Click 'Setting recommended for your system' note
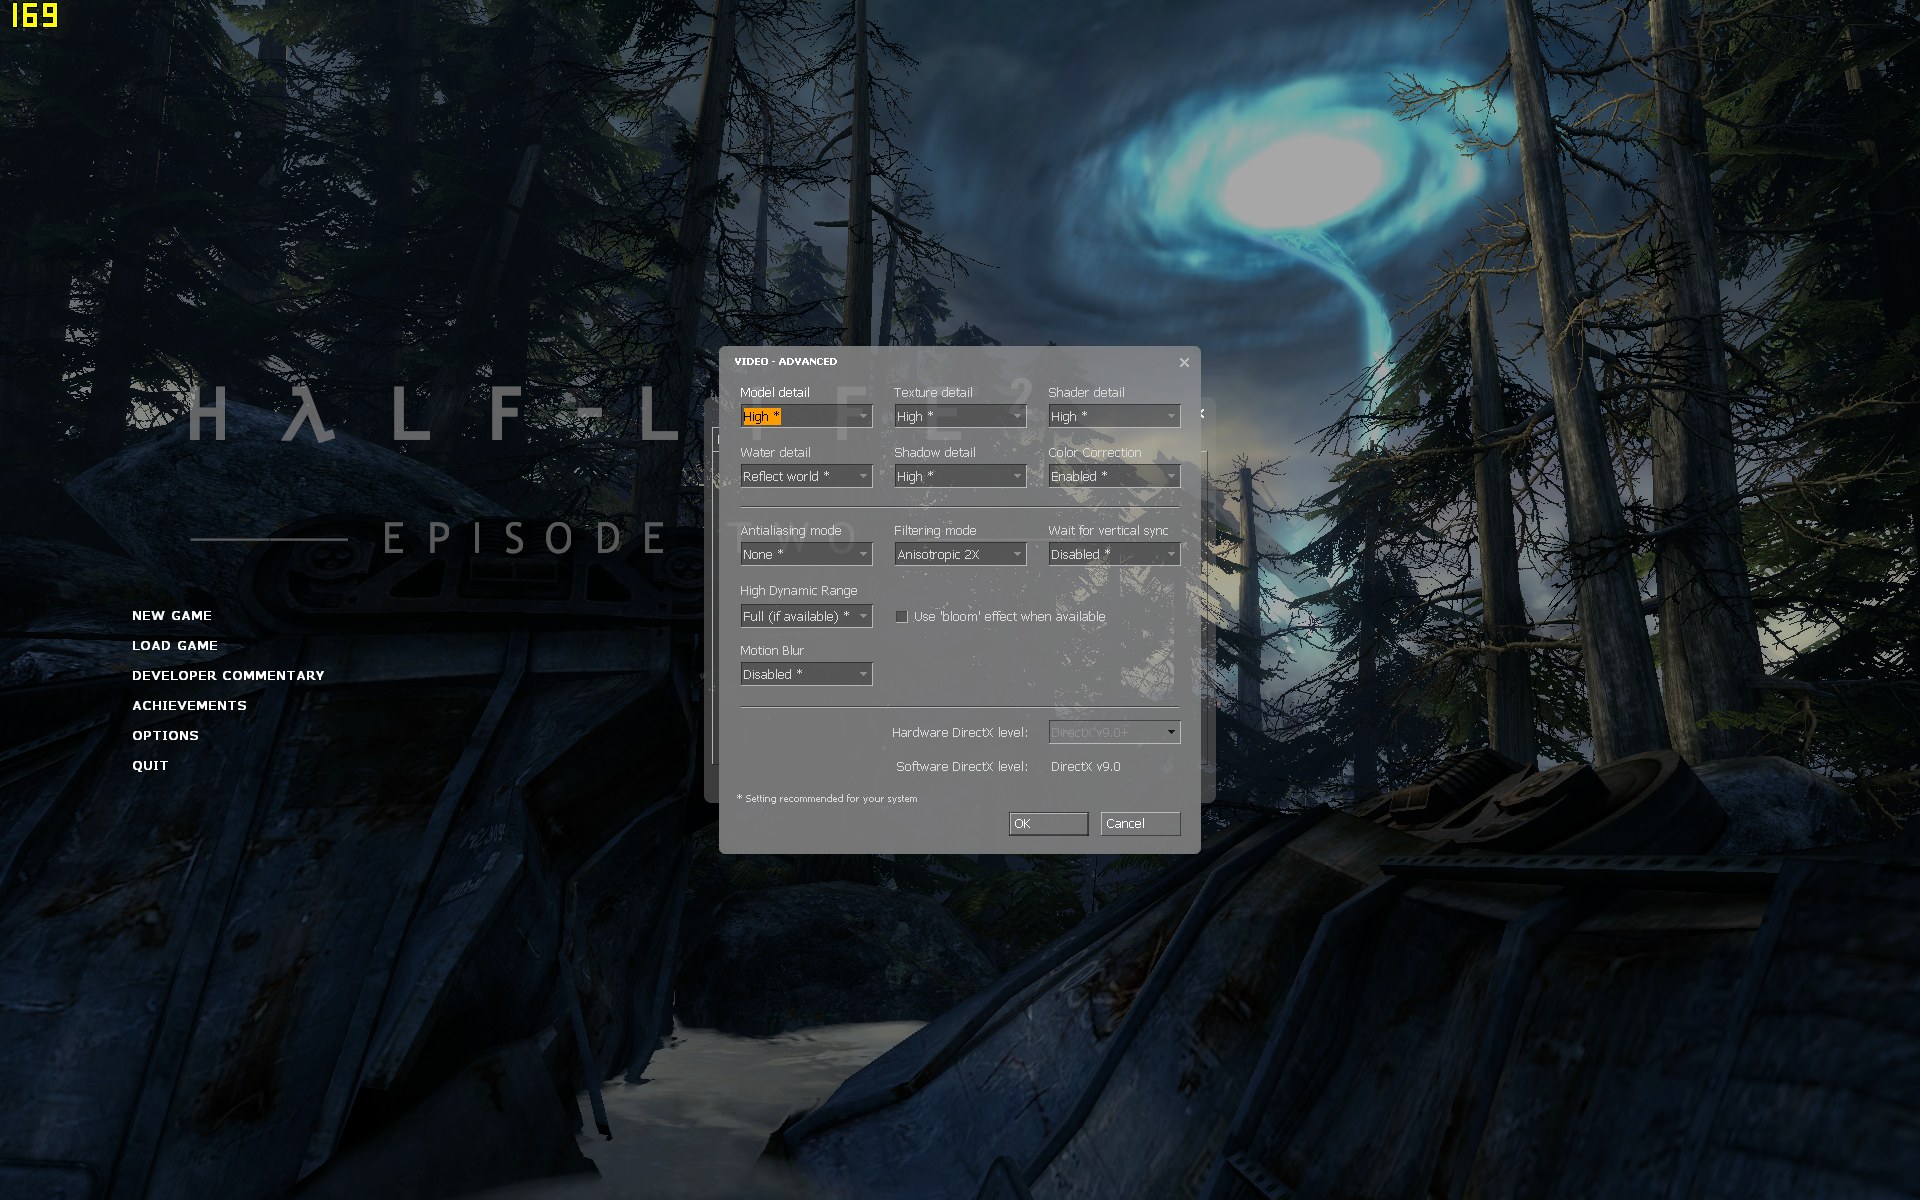This screenshot has height=1200, width=1920. point(827,798)
